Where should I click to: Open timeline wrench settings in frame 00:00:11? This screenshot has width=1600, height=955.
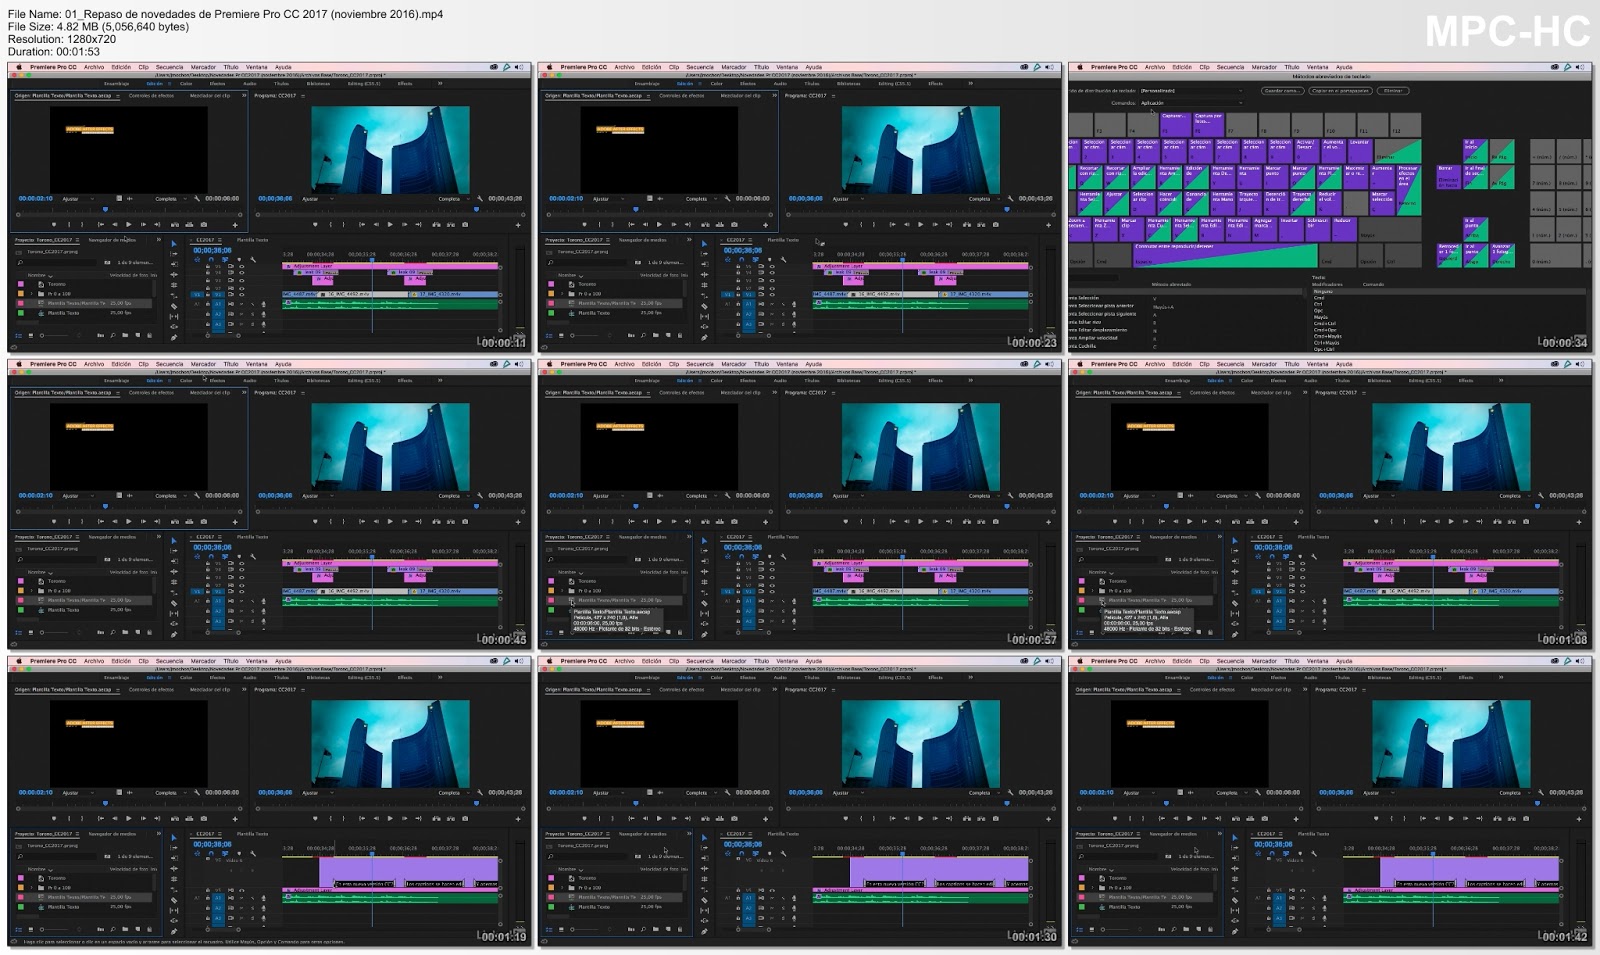click(x=253, y=260)
